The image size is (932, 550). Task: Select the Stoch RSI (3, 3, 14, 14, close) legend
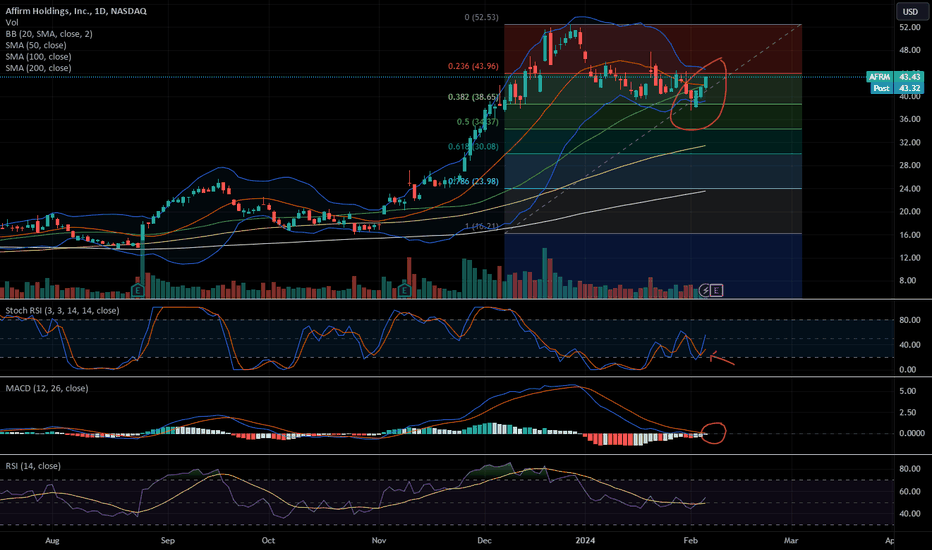click(x=62, y=310)
